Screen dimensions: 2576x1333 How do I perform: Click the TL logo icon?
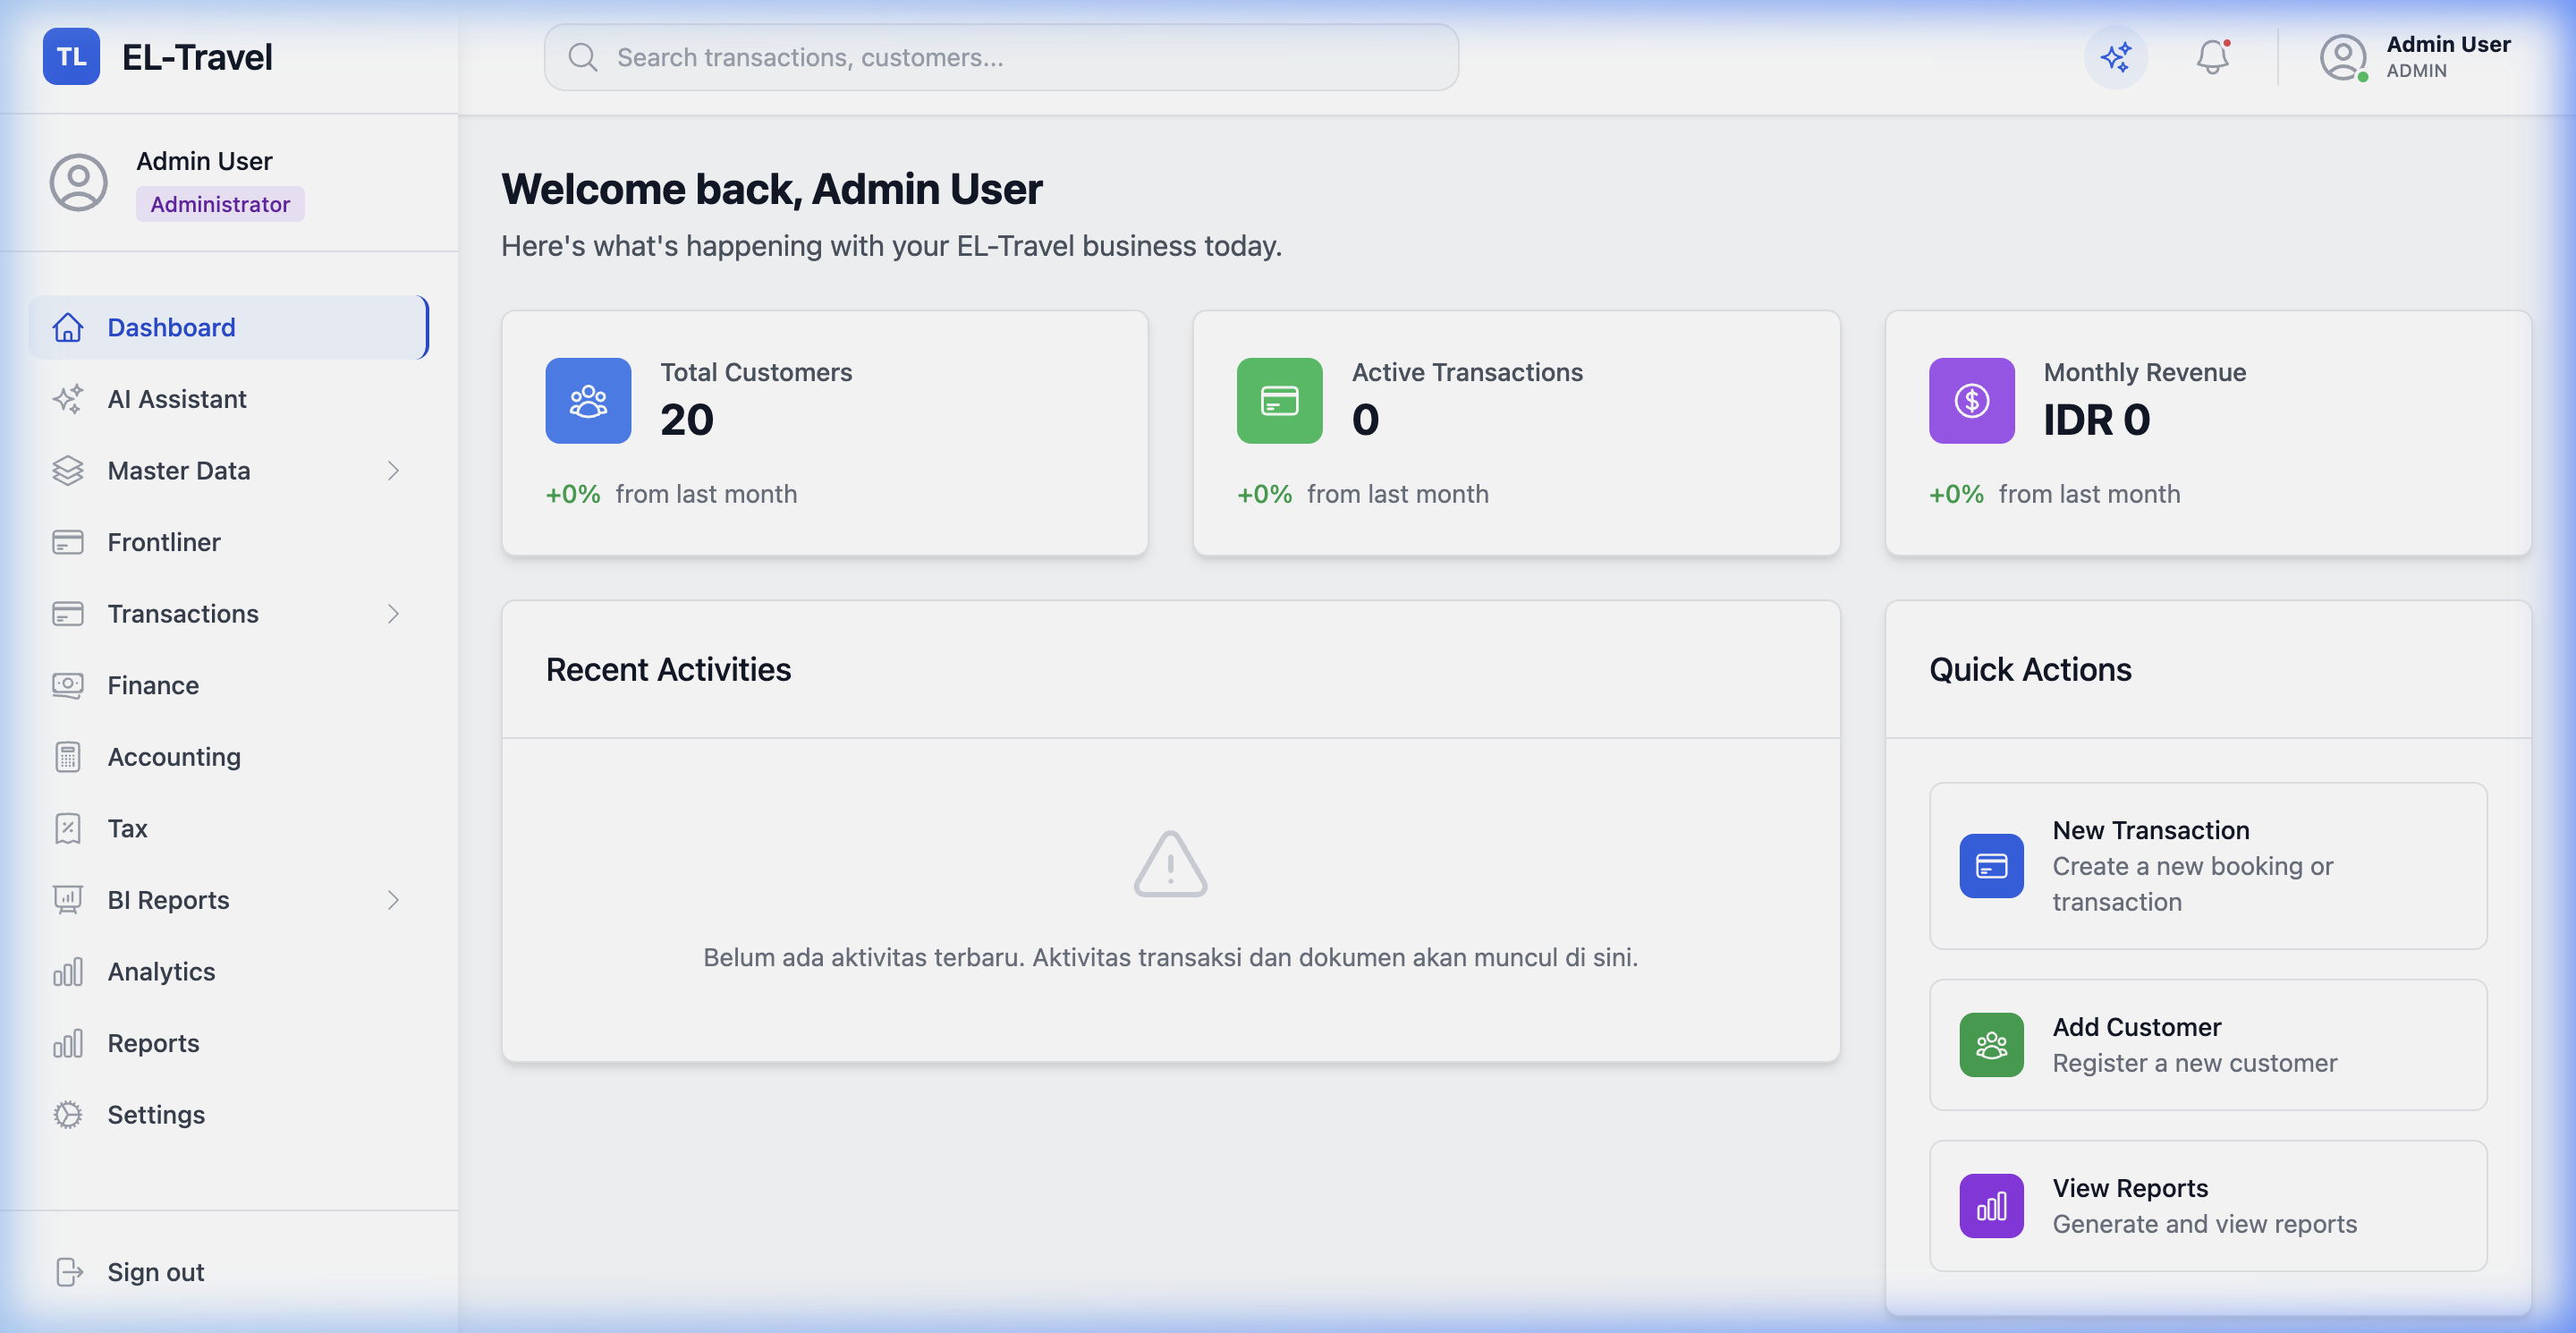[71, 57]
